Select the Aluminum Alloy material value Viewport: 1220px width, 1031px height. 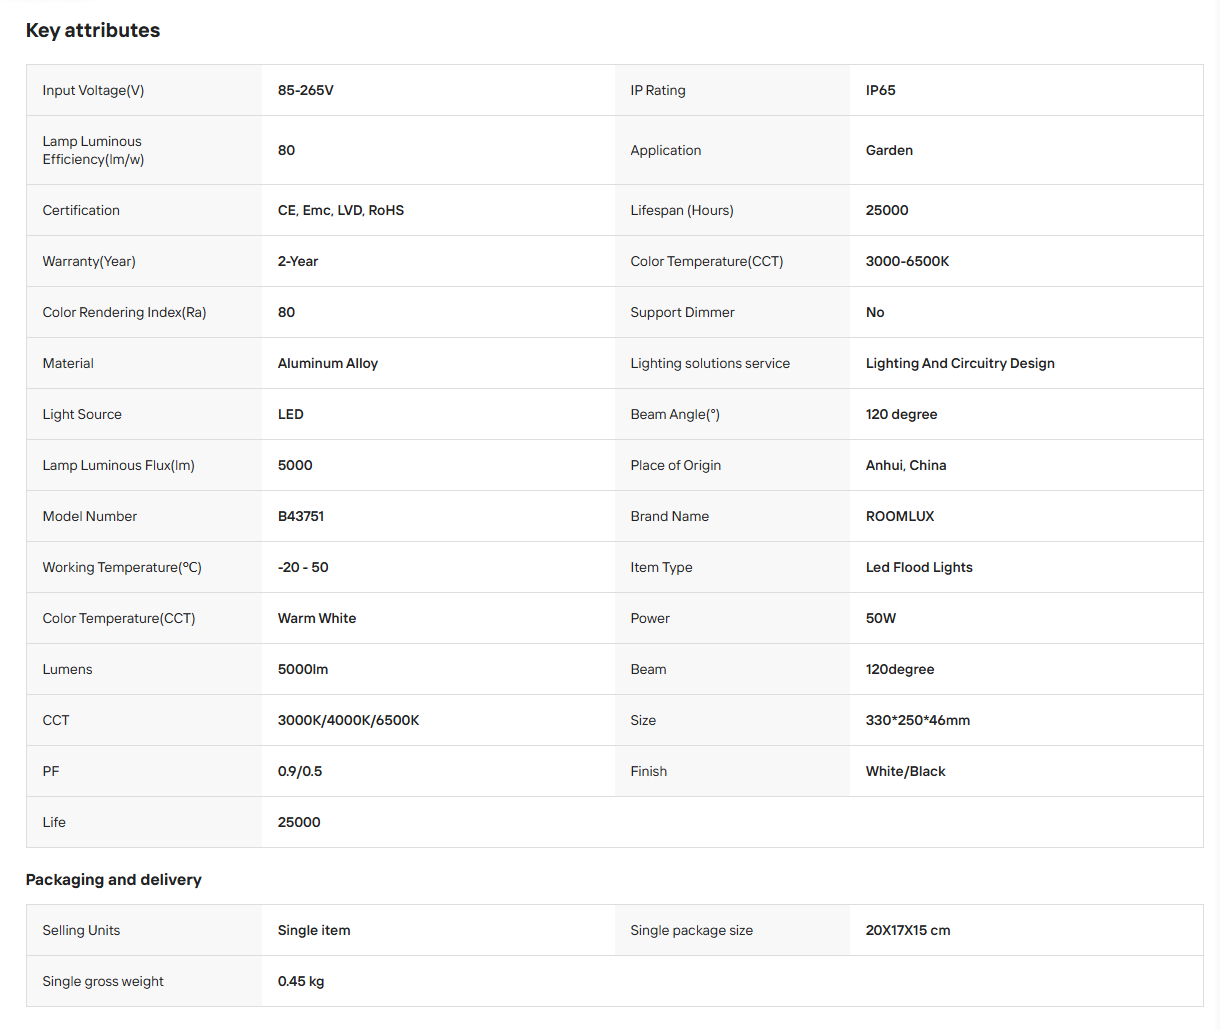(328, 363)
